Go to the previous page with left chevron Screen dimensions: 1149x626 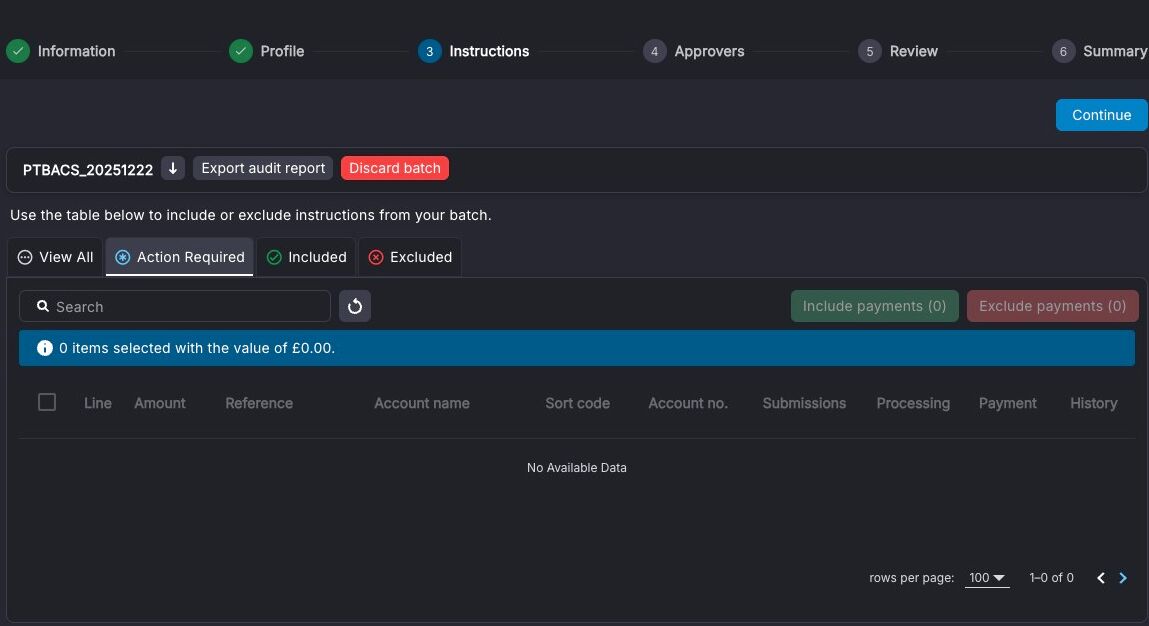pos(1101,578)
